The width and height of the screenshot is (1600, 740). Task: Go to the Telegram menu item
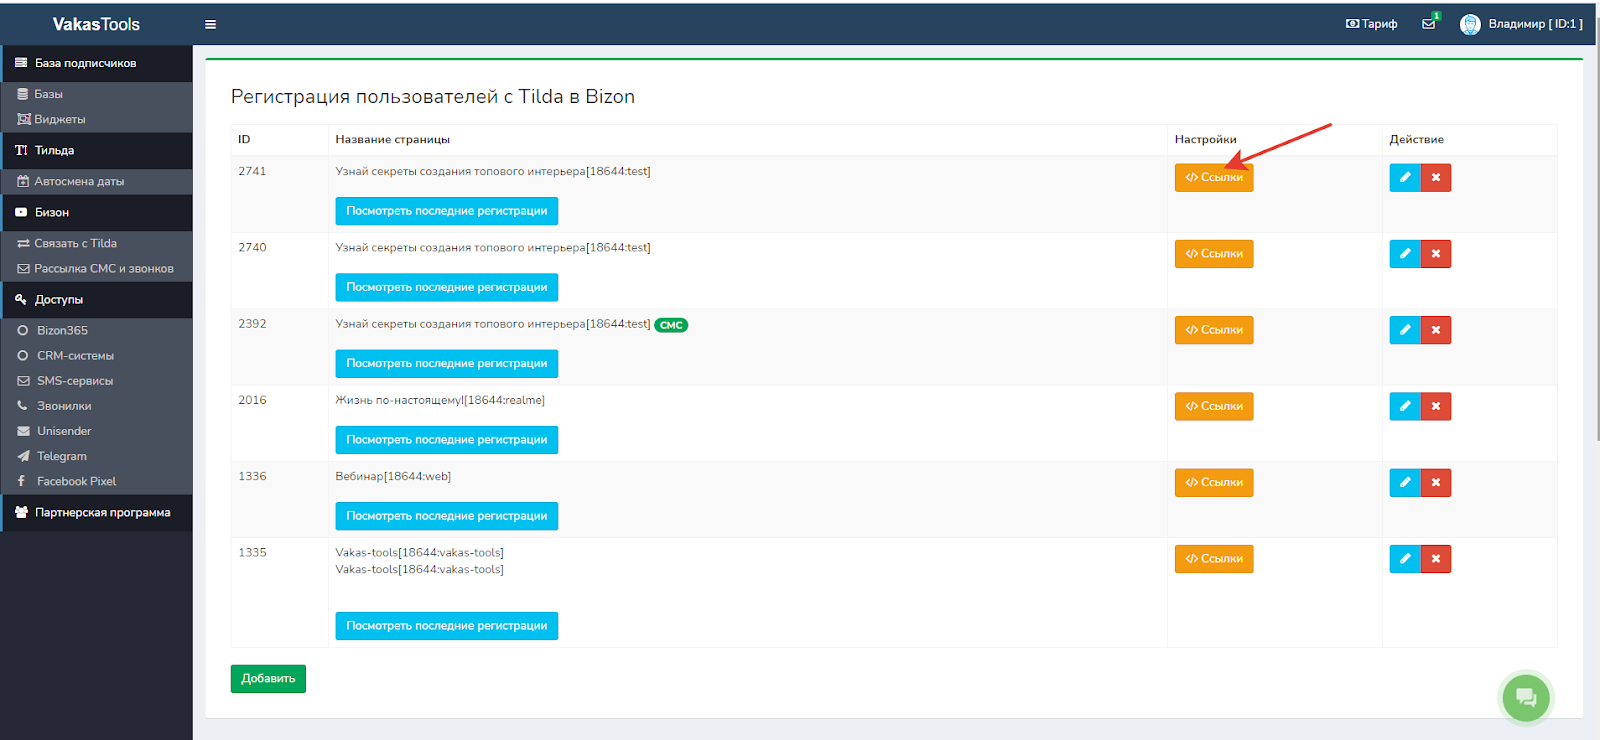pyautogui.click(x=62, y=456)
